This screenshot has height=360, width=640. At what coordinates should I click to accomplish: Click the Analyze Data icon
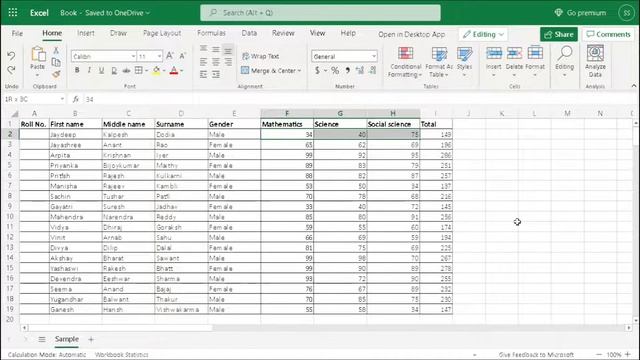coord(595,53)
